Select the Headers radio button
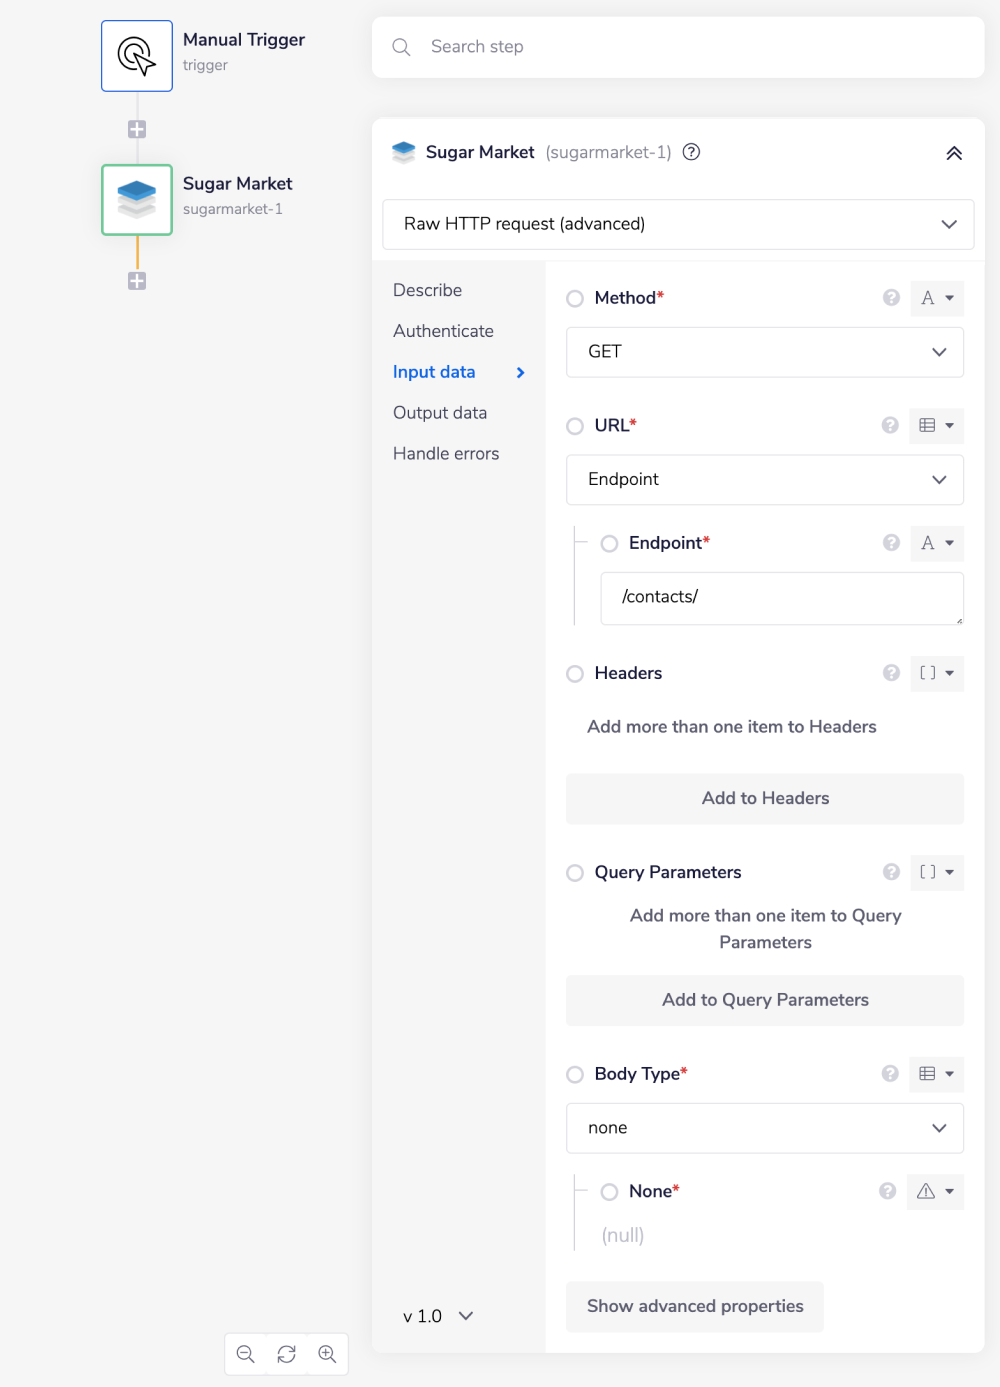The image size is (1000, 1387). (575, 674)
